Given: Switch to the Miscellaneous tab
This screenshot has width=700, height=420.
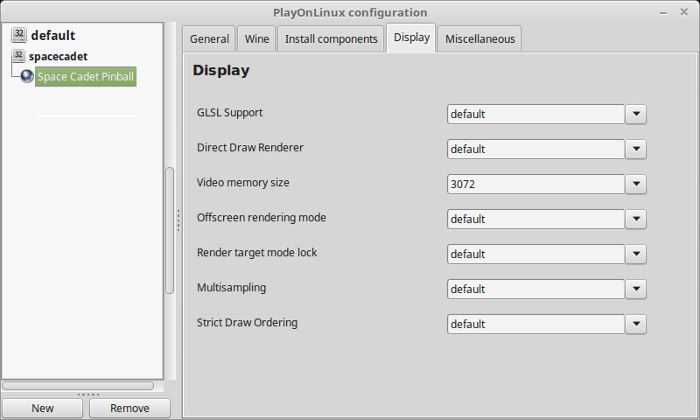Looking at the screenshot, I should [x=480, y=39].
